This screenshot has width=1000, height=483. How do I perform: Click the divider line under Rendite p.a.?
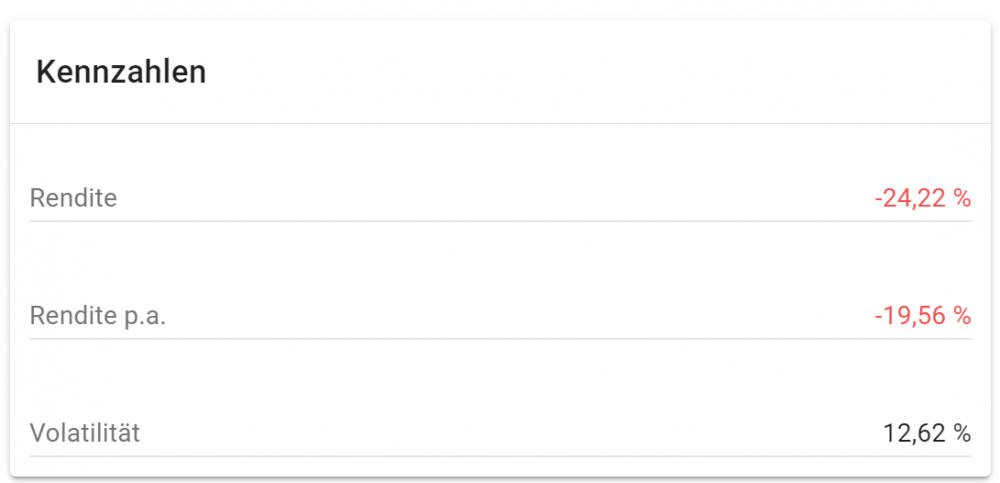pos(500,339)
